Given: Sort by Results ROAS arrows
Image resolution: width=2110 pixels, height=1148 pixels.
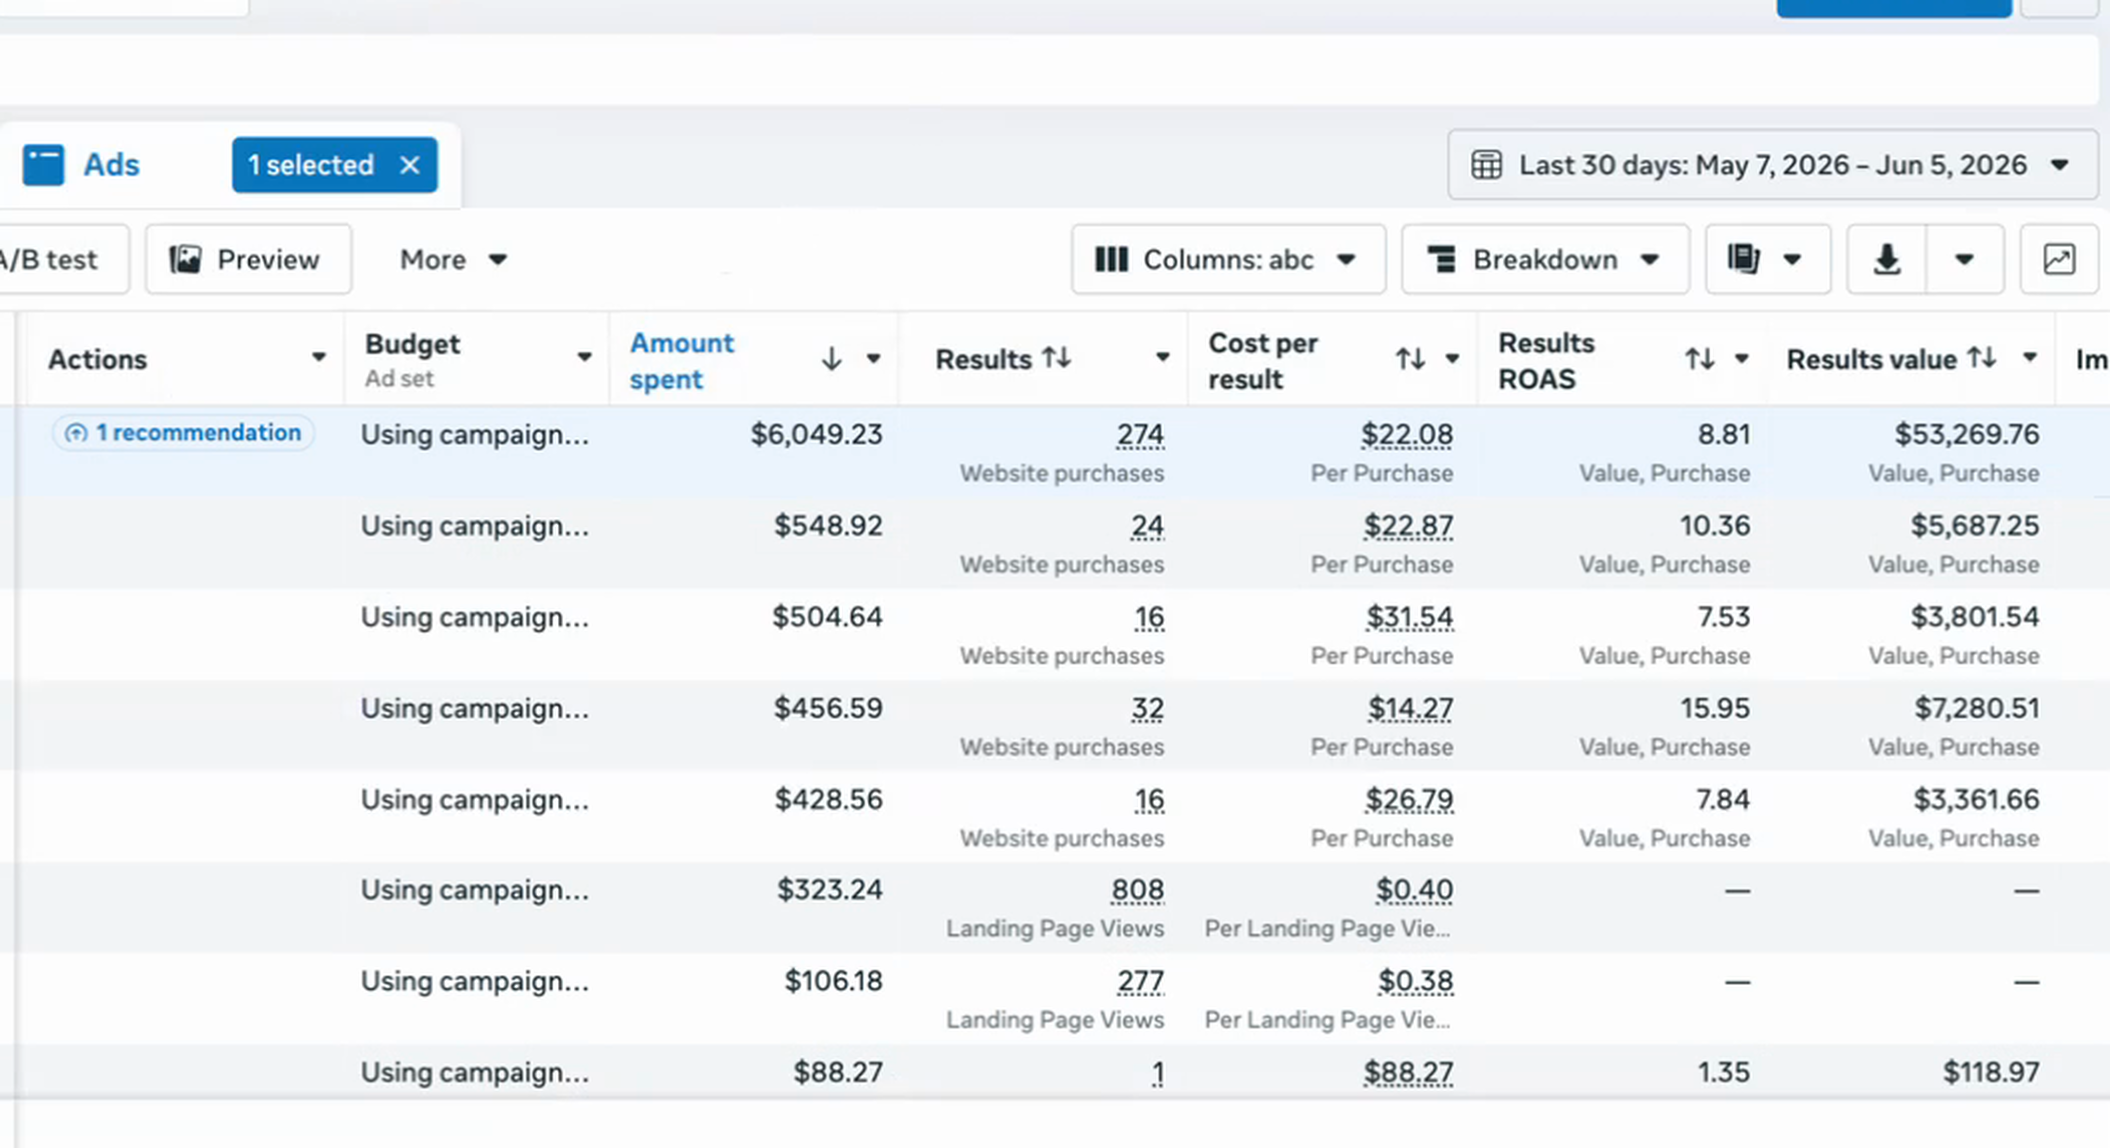Looking at the screenshot, I should pos(1699,358).
